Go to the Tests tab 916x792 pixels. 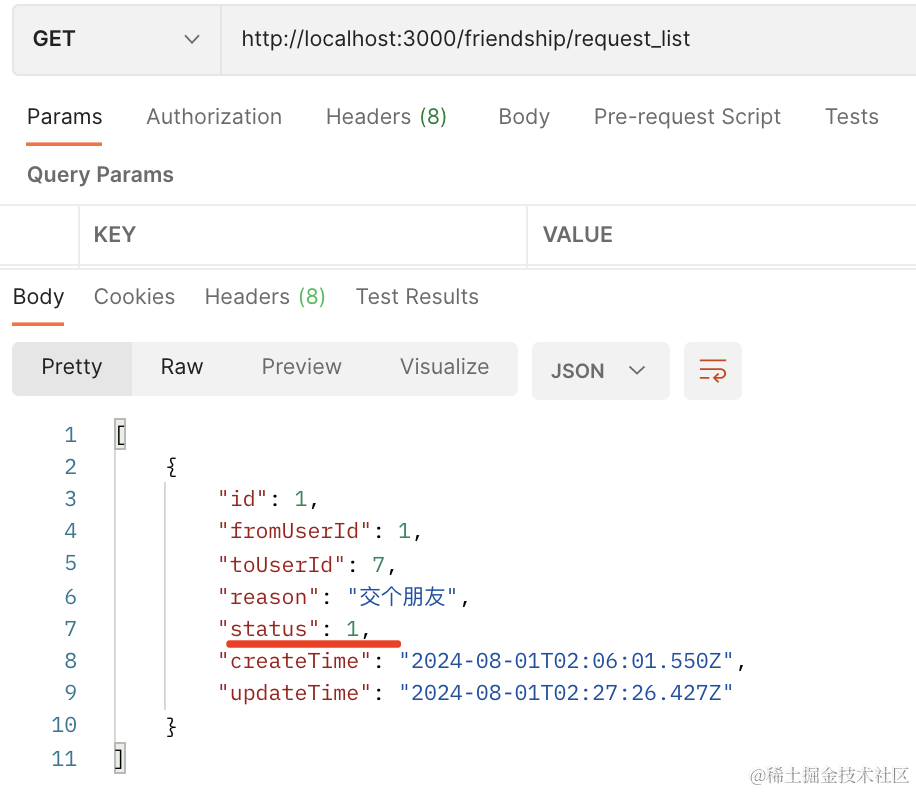851,117
